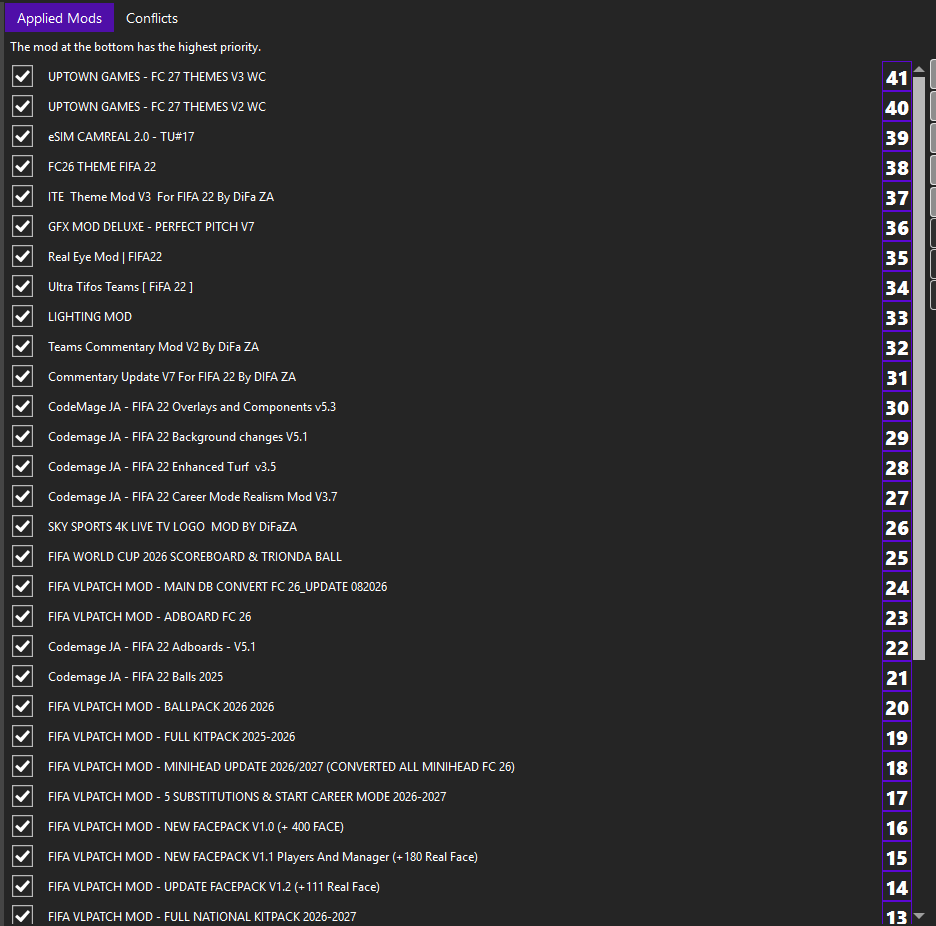Disable GFX MOD DELUXE - PERFECT PITCH V7
The height and width of the screenshot is (926, 936).
point(23,226)
